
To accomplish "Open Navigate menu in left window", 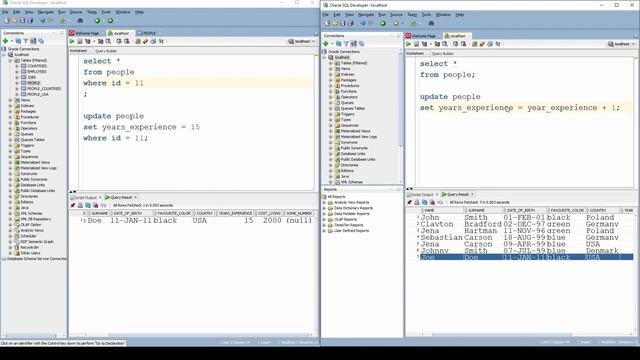I will [46, 12].
